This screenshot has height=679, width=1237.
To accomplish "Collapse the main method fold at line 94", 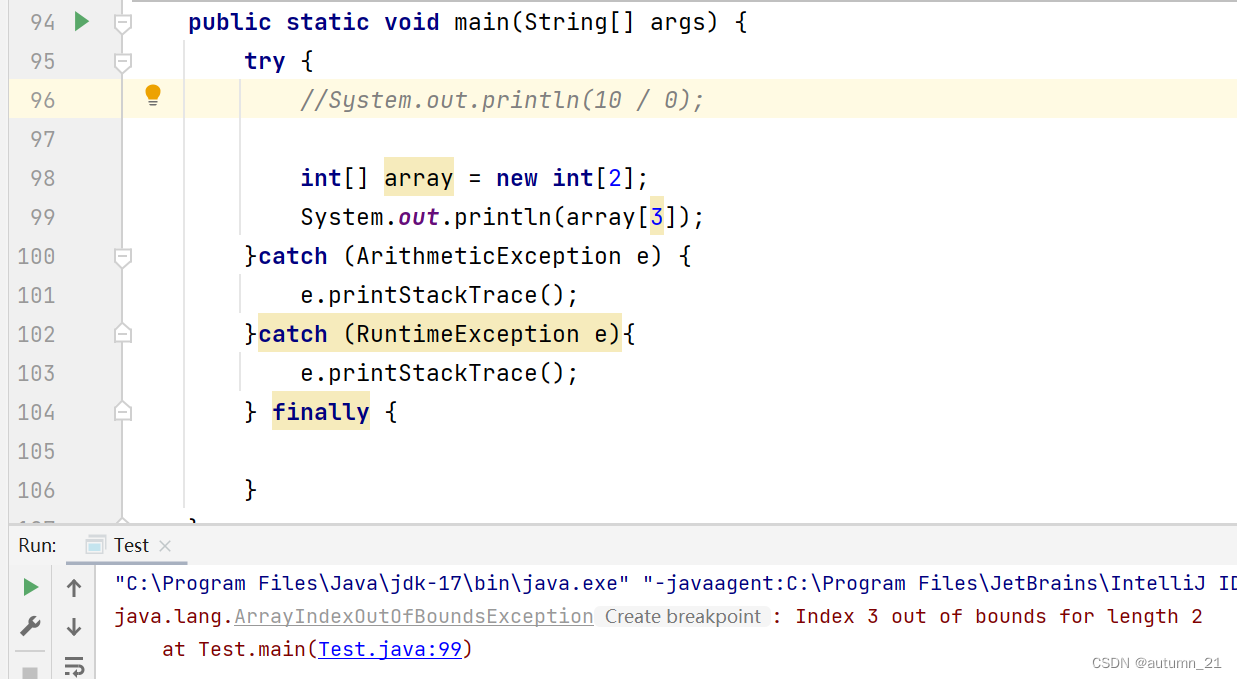I will [123, 22].
